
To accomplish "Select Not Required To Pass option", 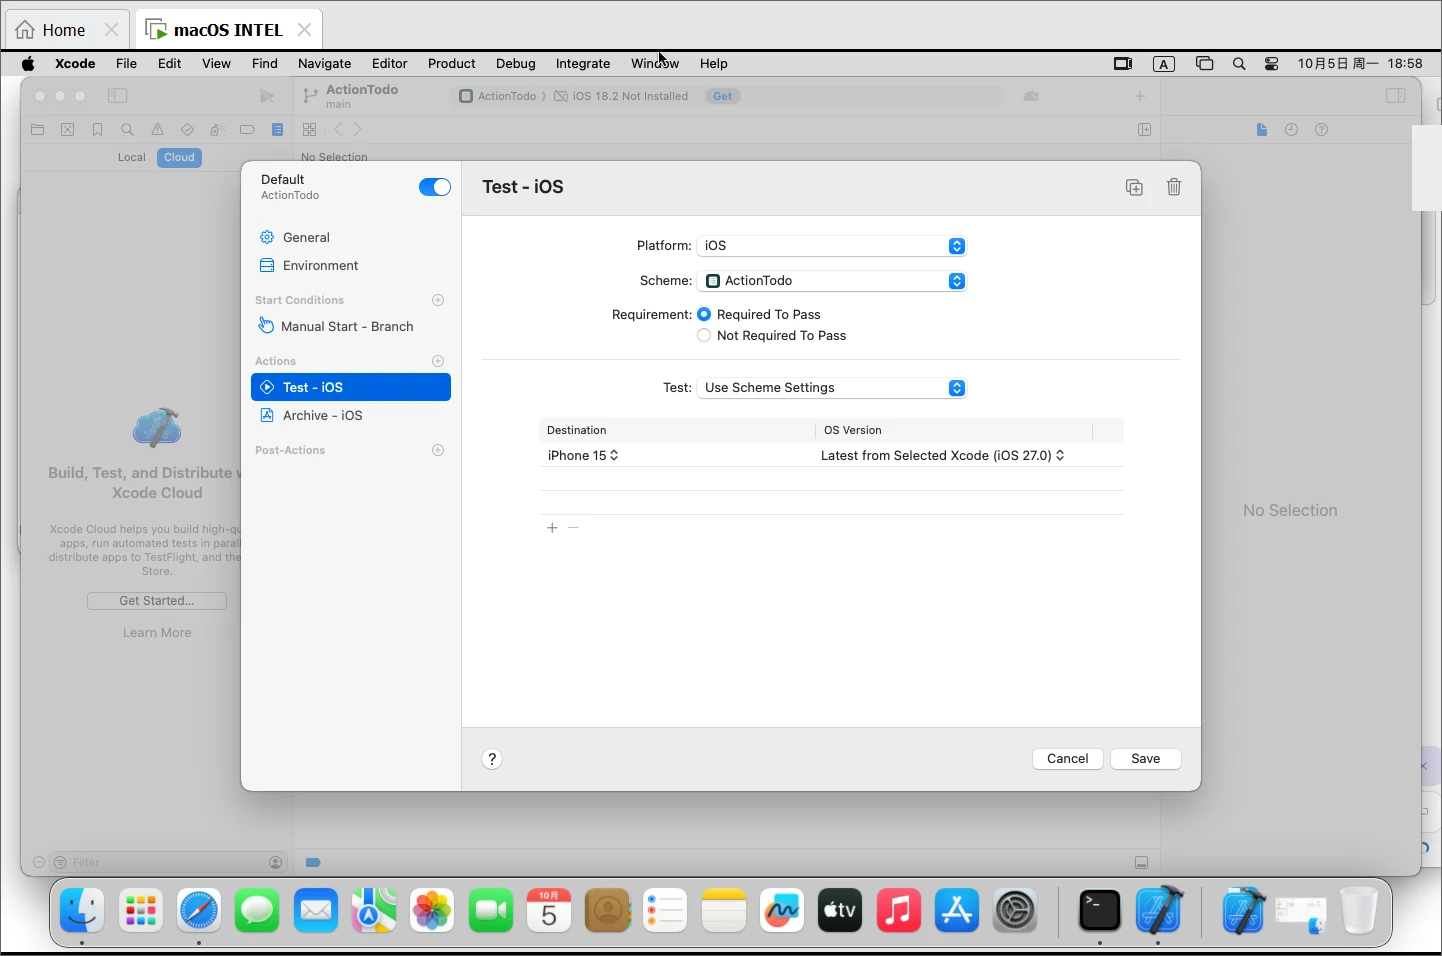I will tap(704, 336).
